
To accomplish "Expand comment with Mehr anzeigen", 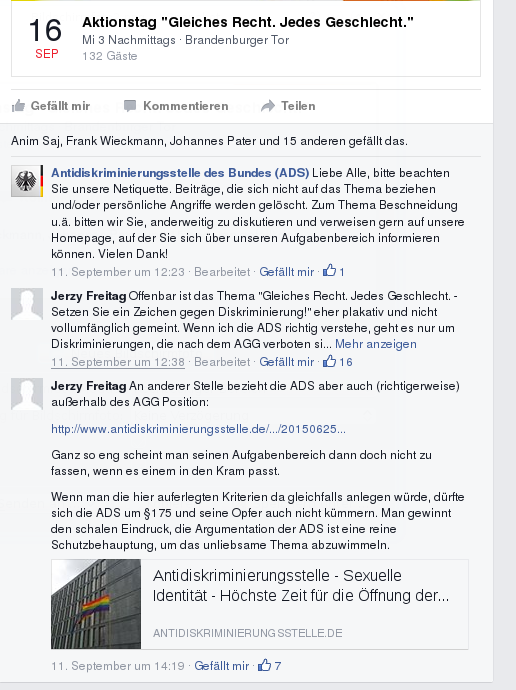I will click(376, 344).
